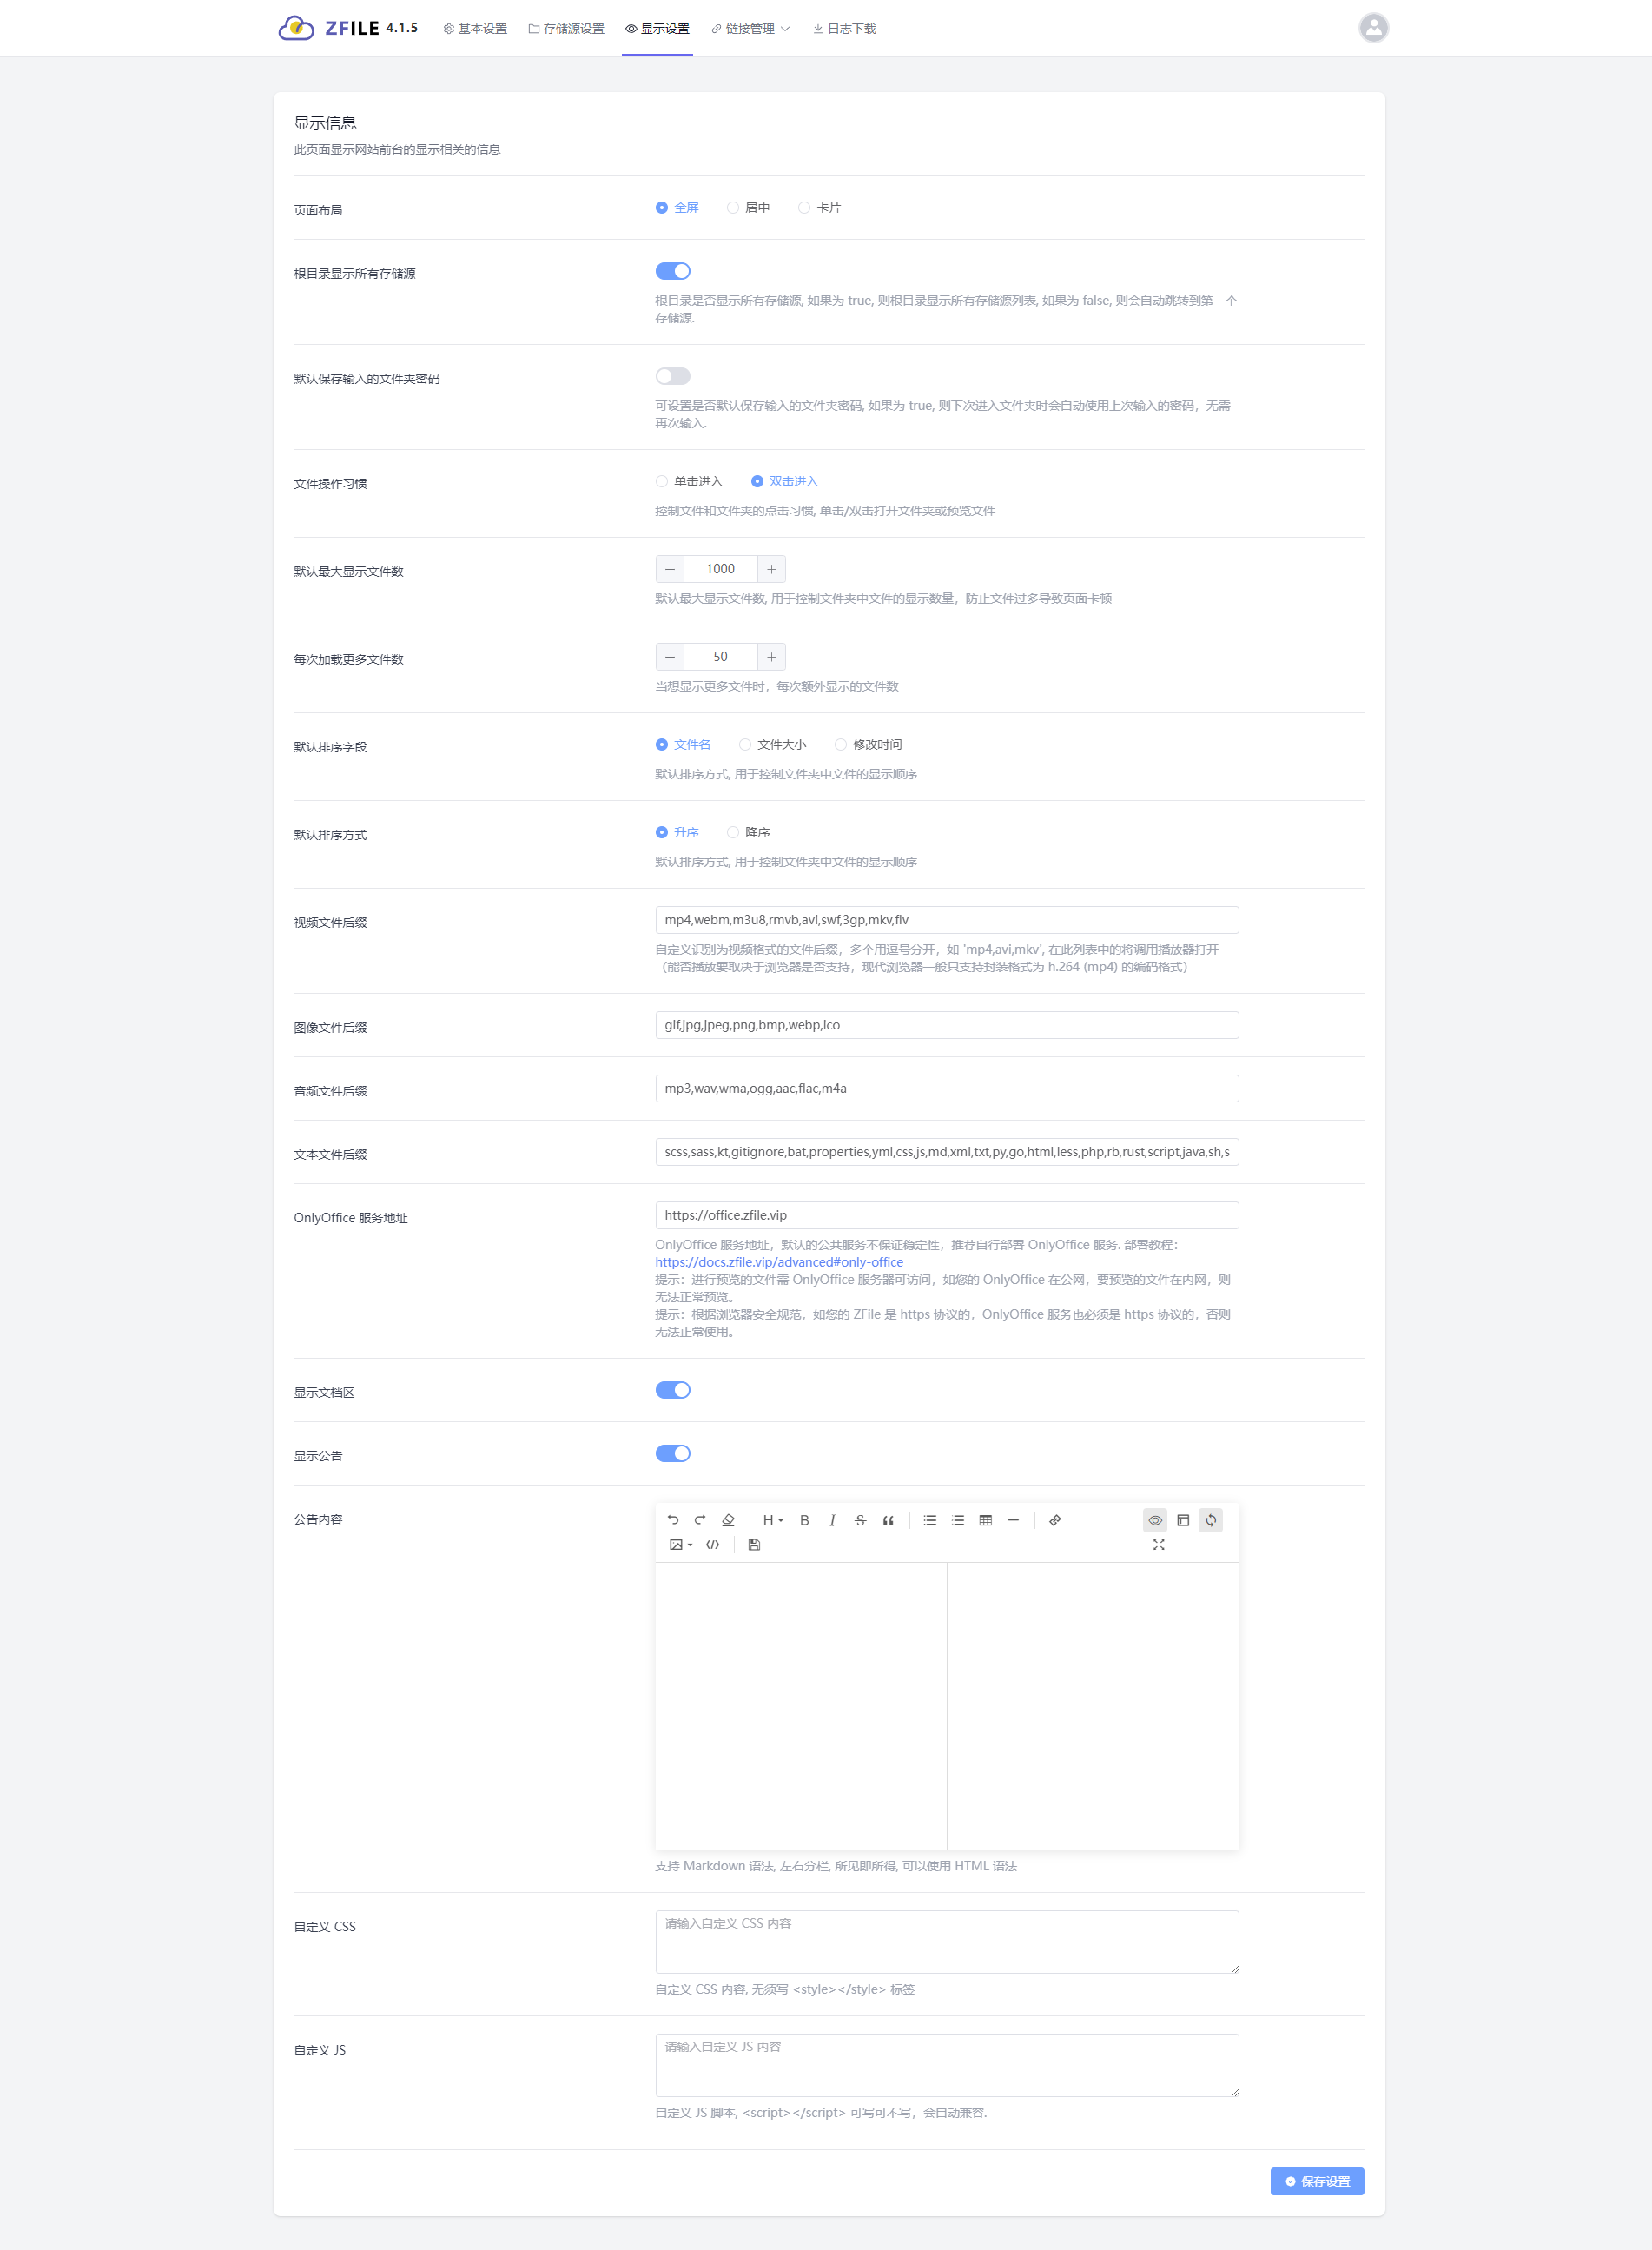Open the OnlyOffice deployment docs link
1652x2250 pixels.
pyautogui.click(x=779, y=1262)
